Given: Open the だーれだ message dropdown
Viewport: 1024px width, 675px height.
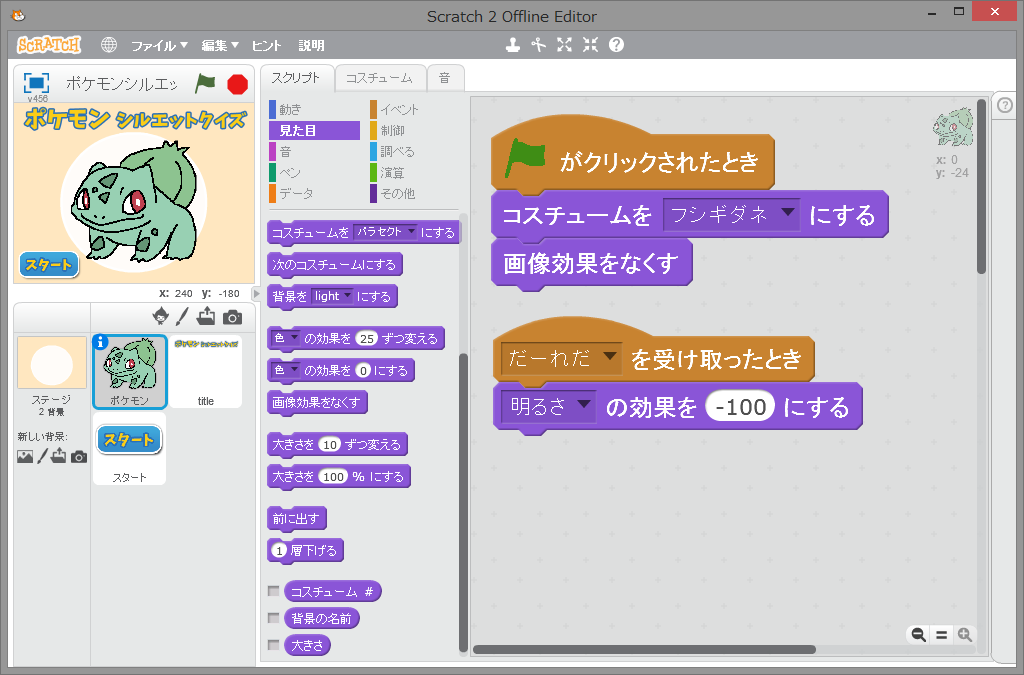Looking at the screenshot, I should tap(562, 358).
